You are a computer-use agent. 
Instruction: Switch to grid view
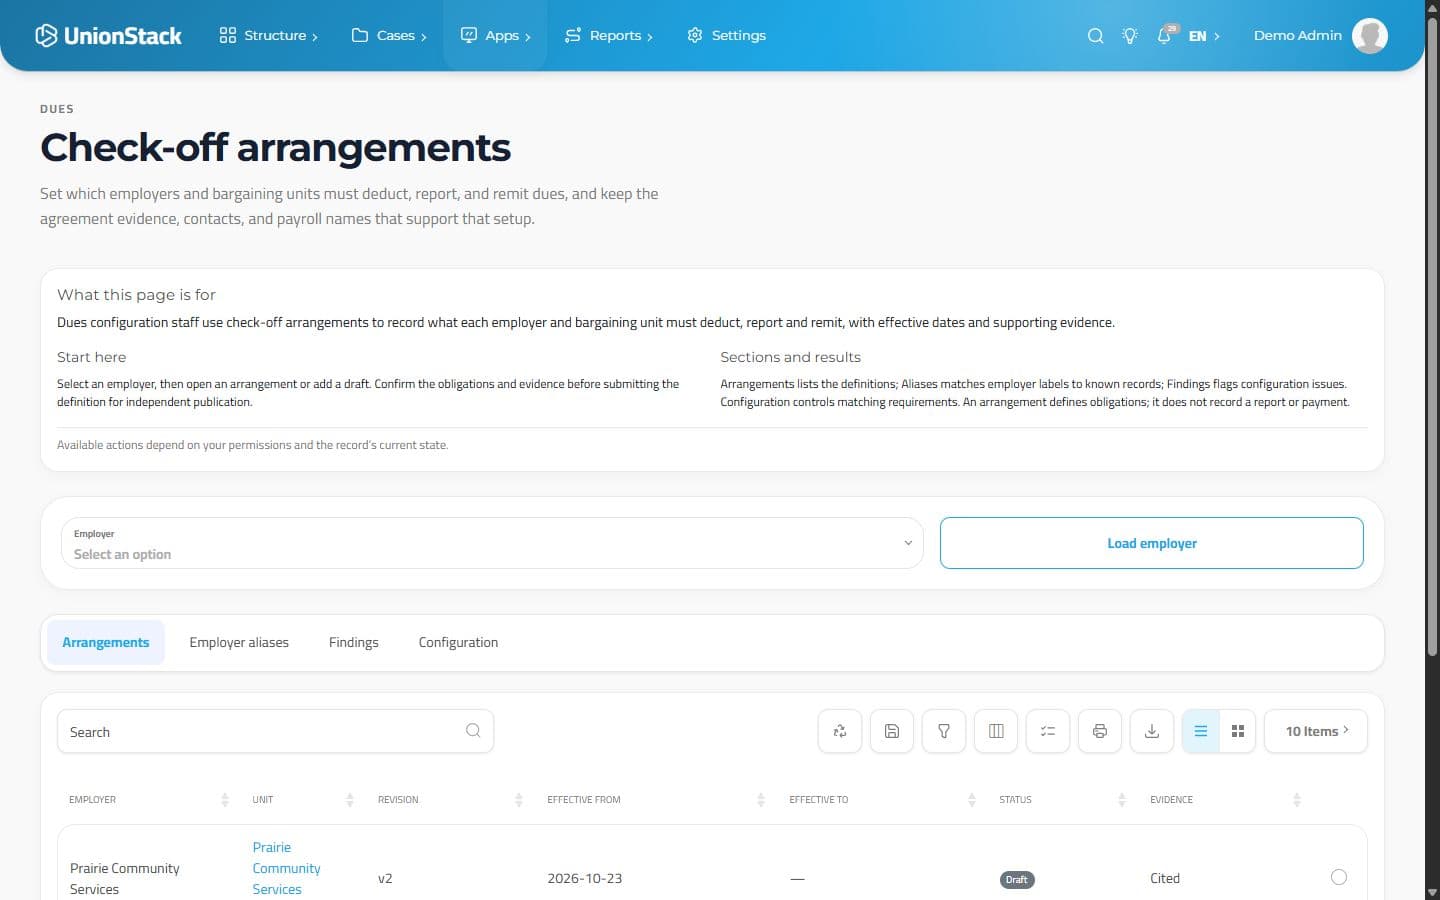click(x=1237, y=731)
